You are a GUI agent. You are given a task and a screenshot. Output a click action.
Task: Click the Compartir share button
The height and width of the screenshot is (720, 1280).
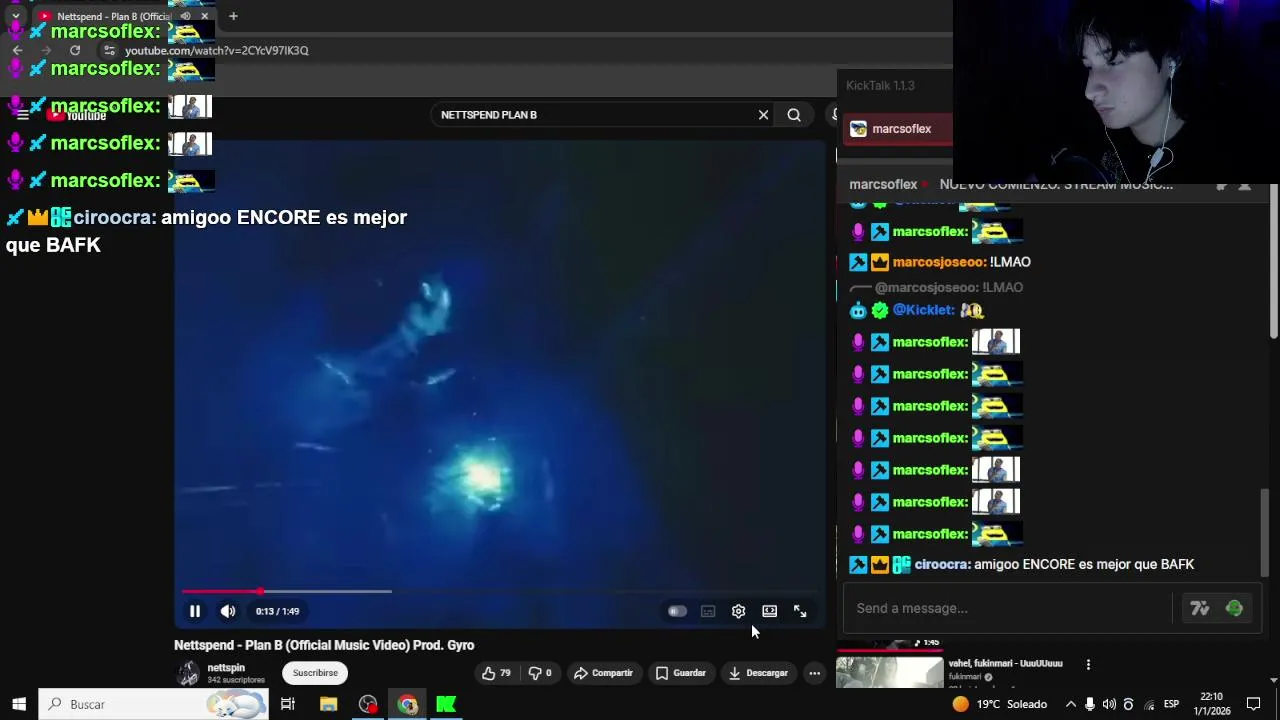(x=603, y=673)
